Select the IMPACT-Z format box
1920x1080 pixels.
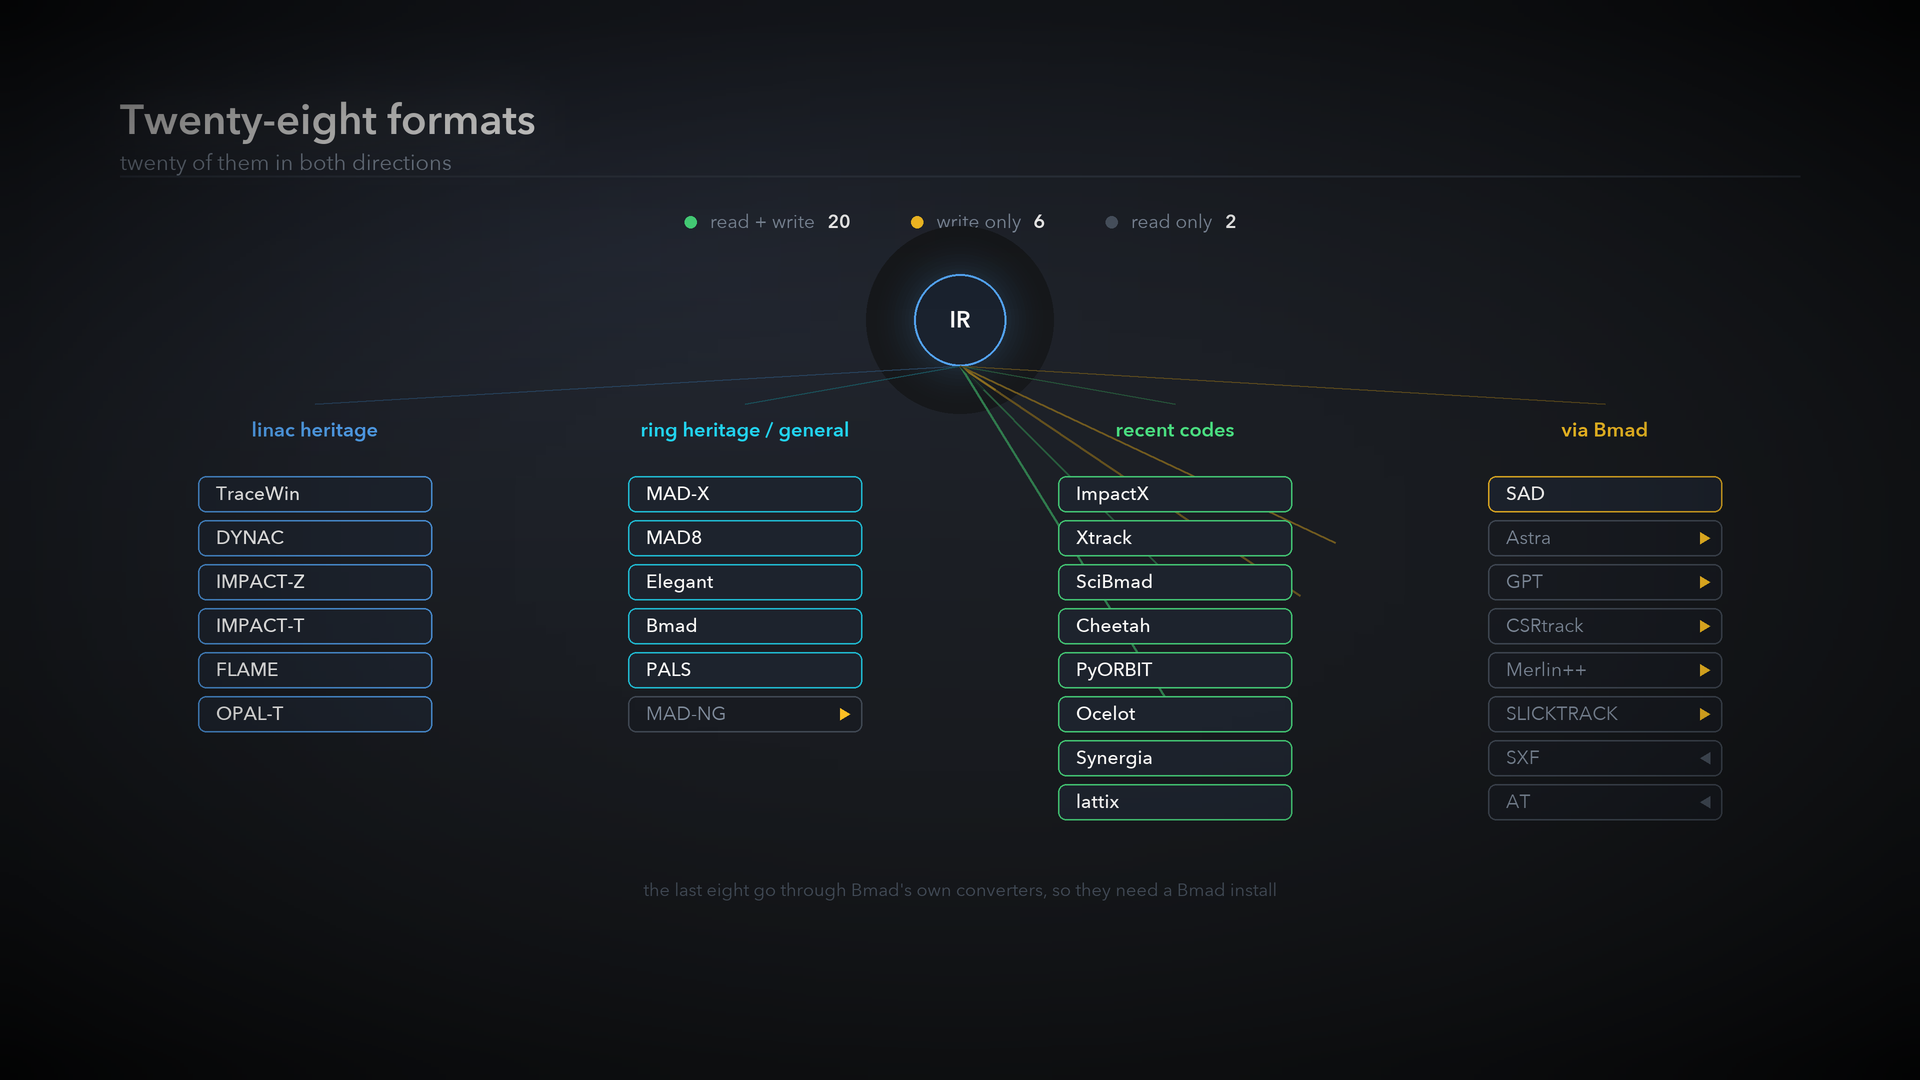315,582
